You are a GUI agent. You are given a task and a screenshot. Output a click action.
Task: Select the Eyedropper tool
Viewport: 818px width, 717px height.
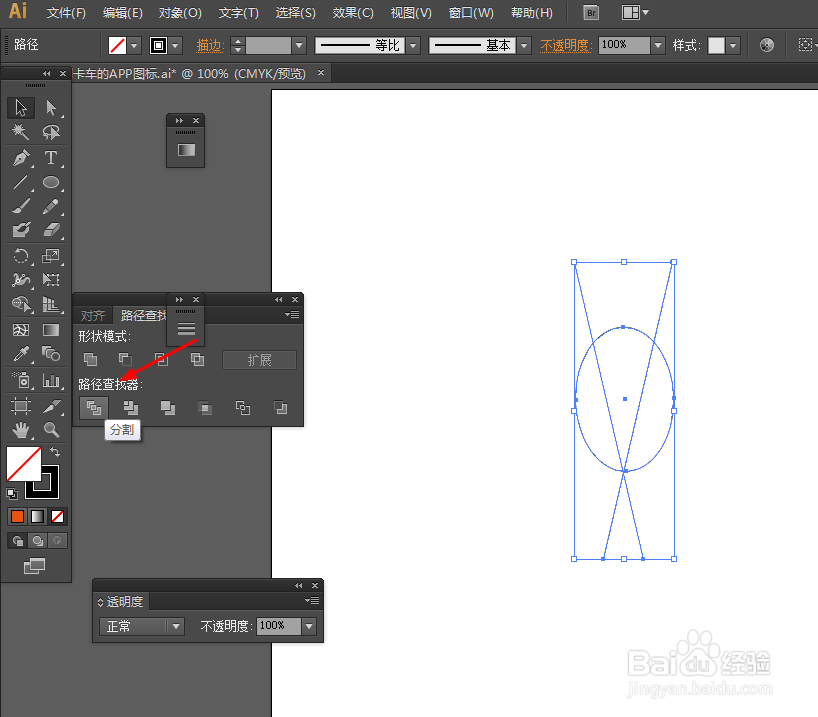click(21, 354)
